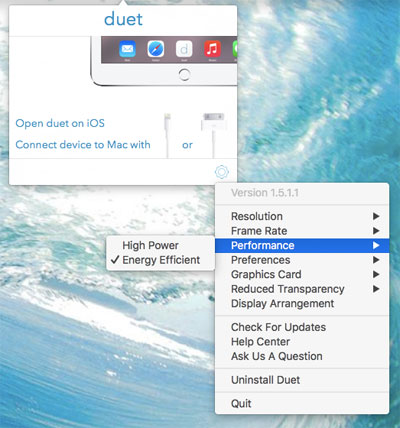
Task: Open the Graphics Card menu item
Action: coord(302,274)
